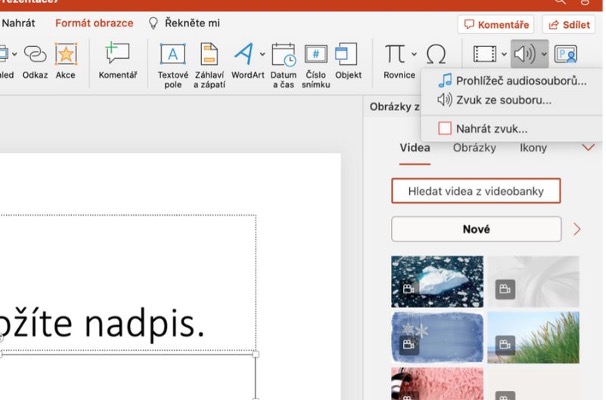Open Záhlaví a zápatí settings

coord(209,65)
